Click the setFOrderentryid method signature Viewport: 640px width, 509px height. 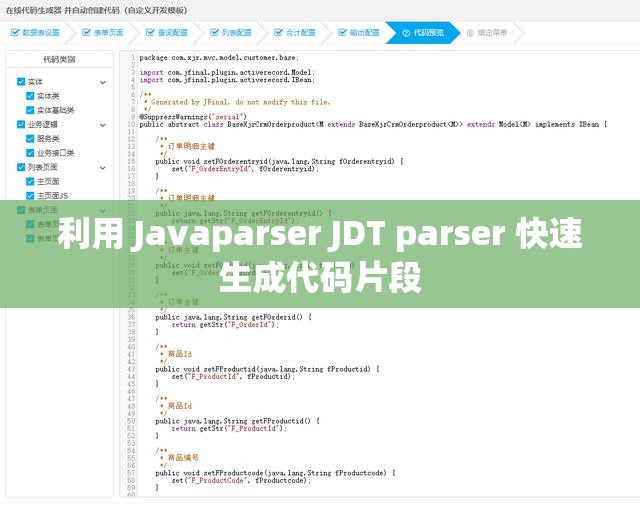[x=279, y=161]
